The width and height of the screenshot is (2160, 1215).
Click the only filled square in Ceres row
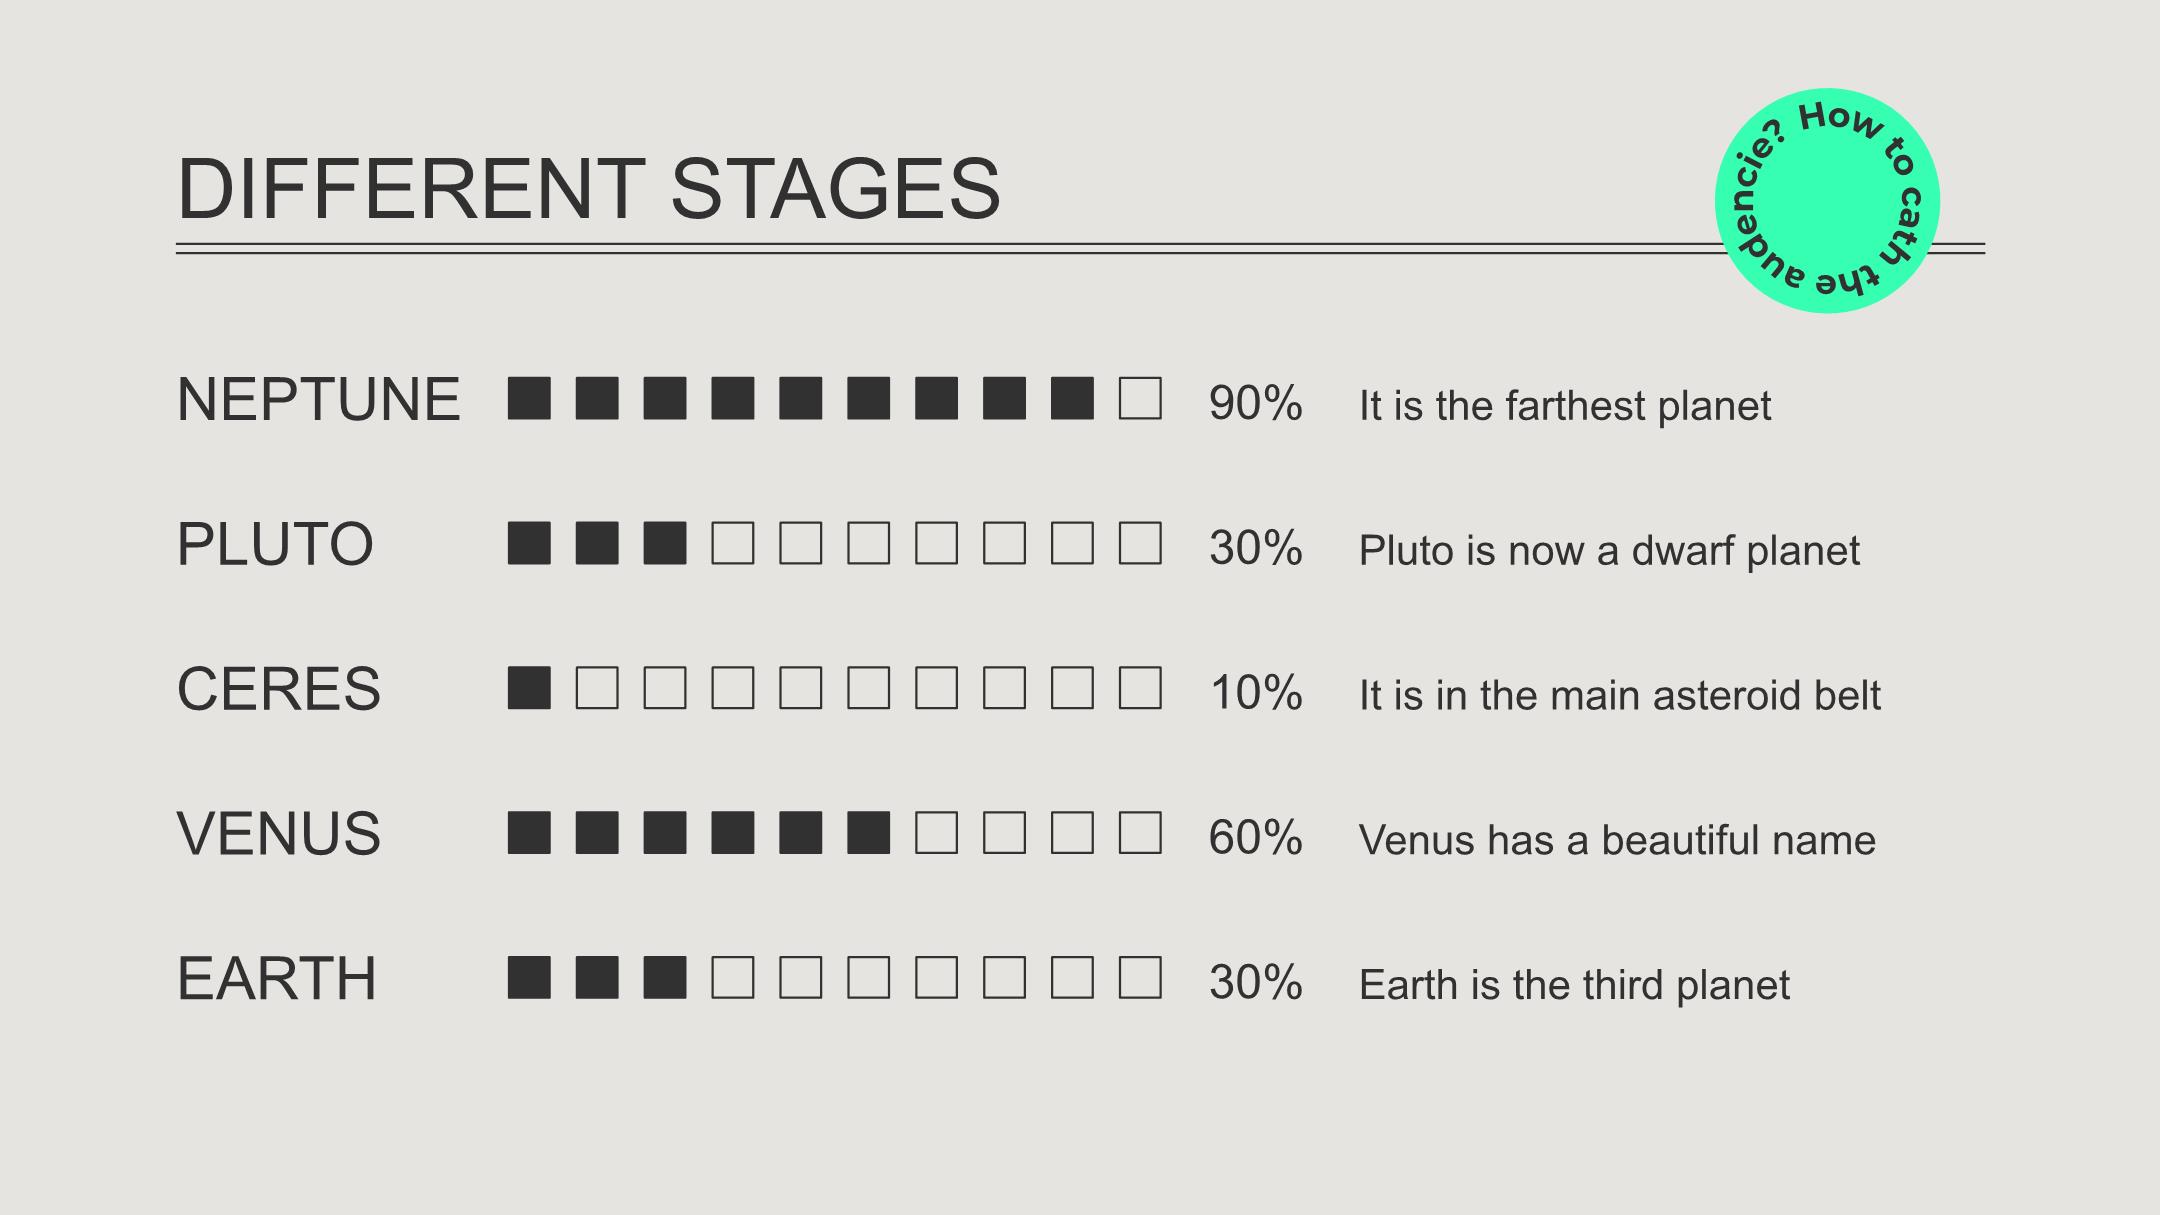coord(529,688)
